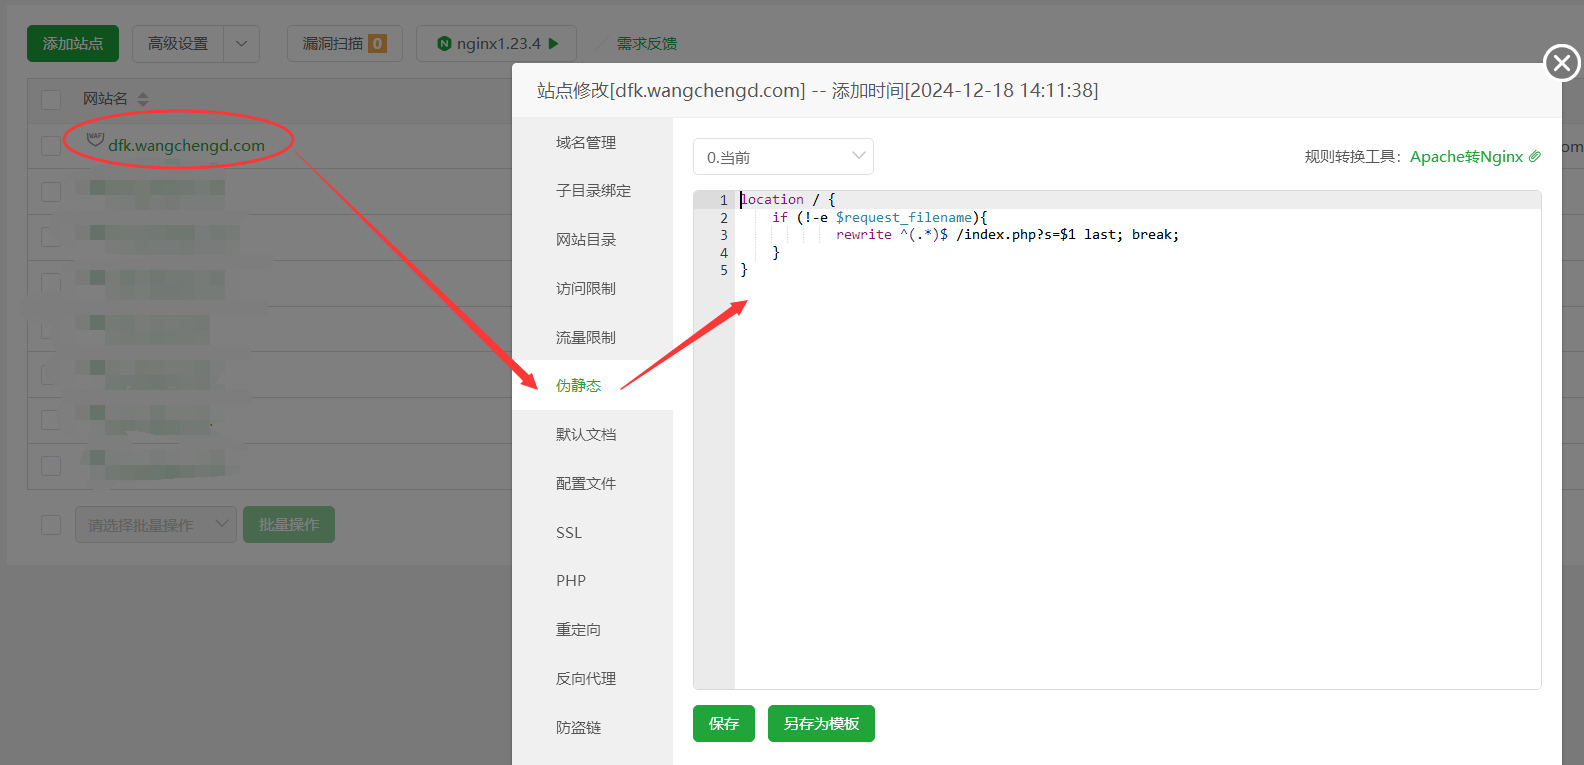Screen dimensions: 1584x765
Task: Open the 高级设置 dropdown arrow
Action: [241, 43]
